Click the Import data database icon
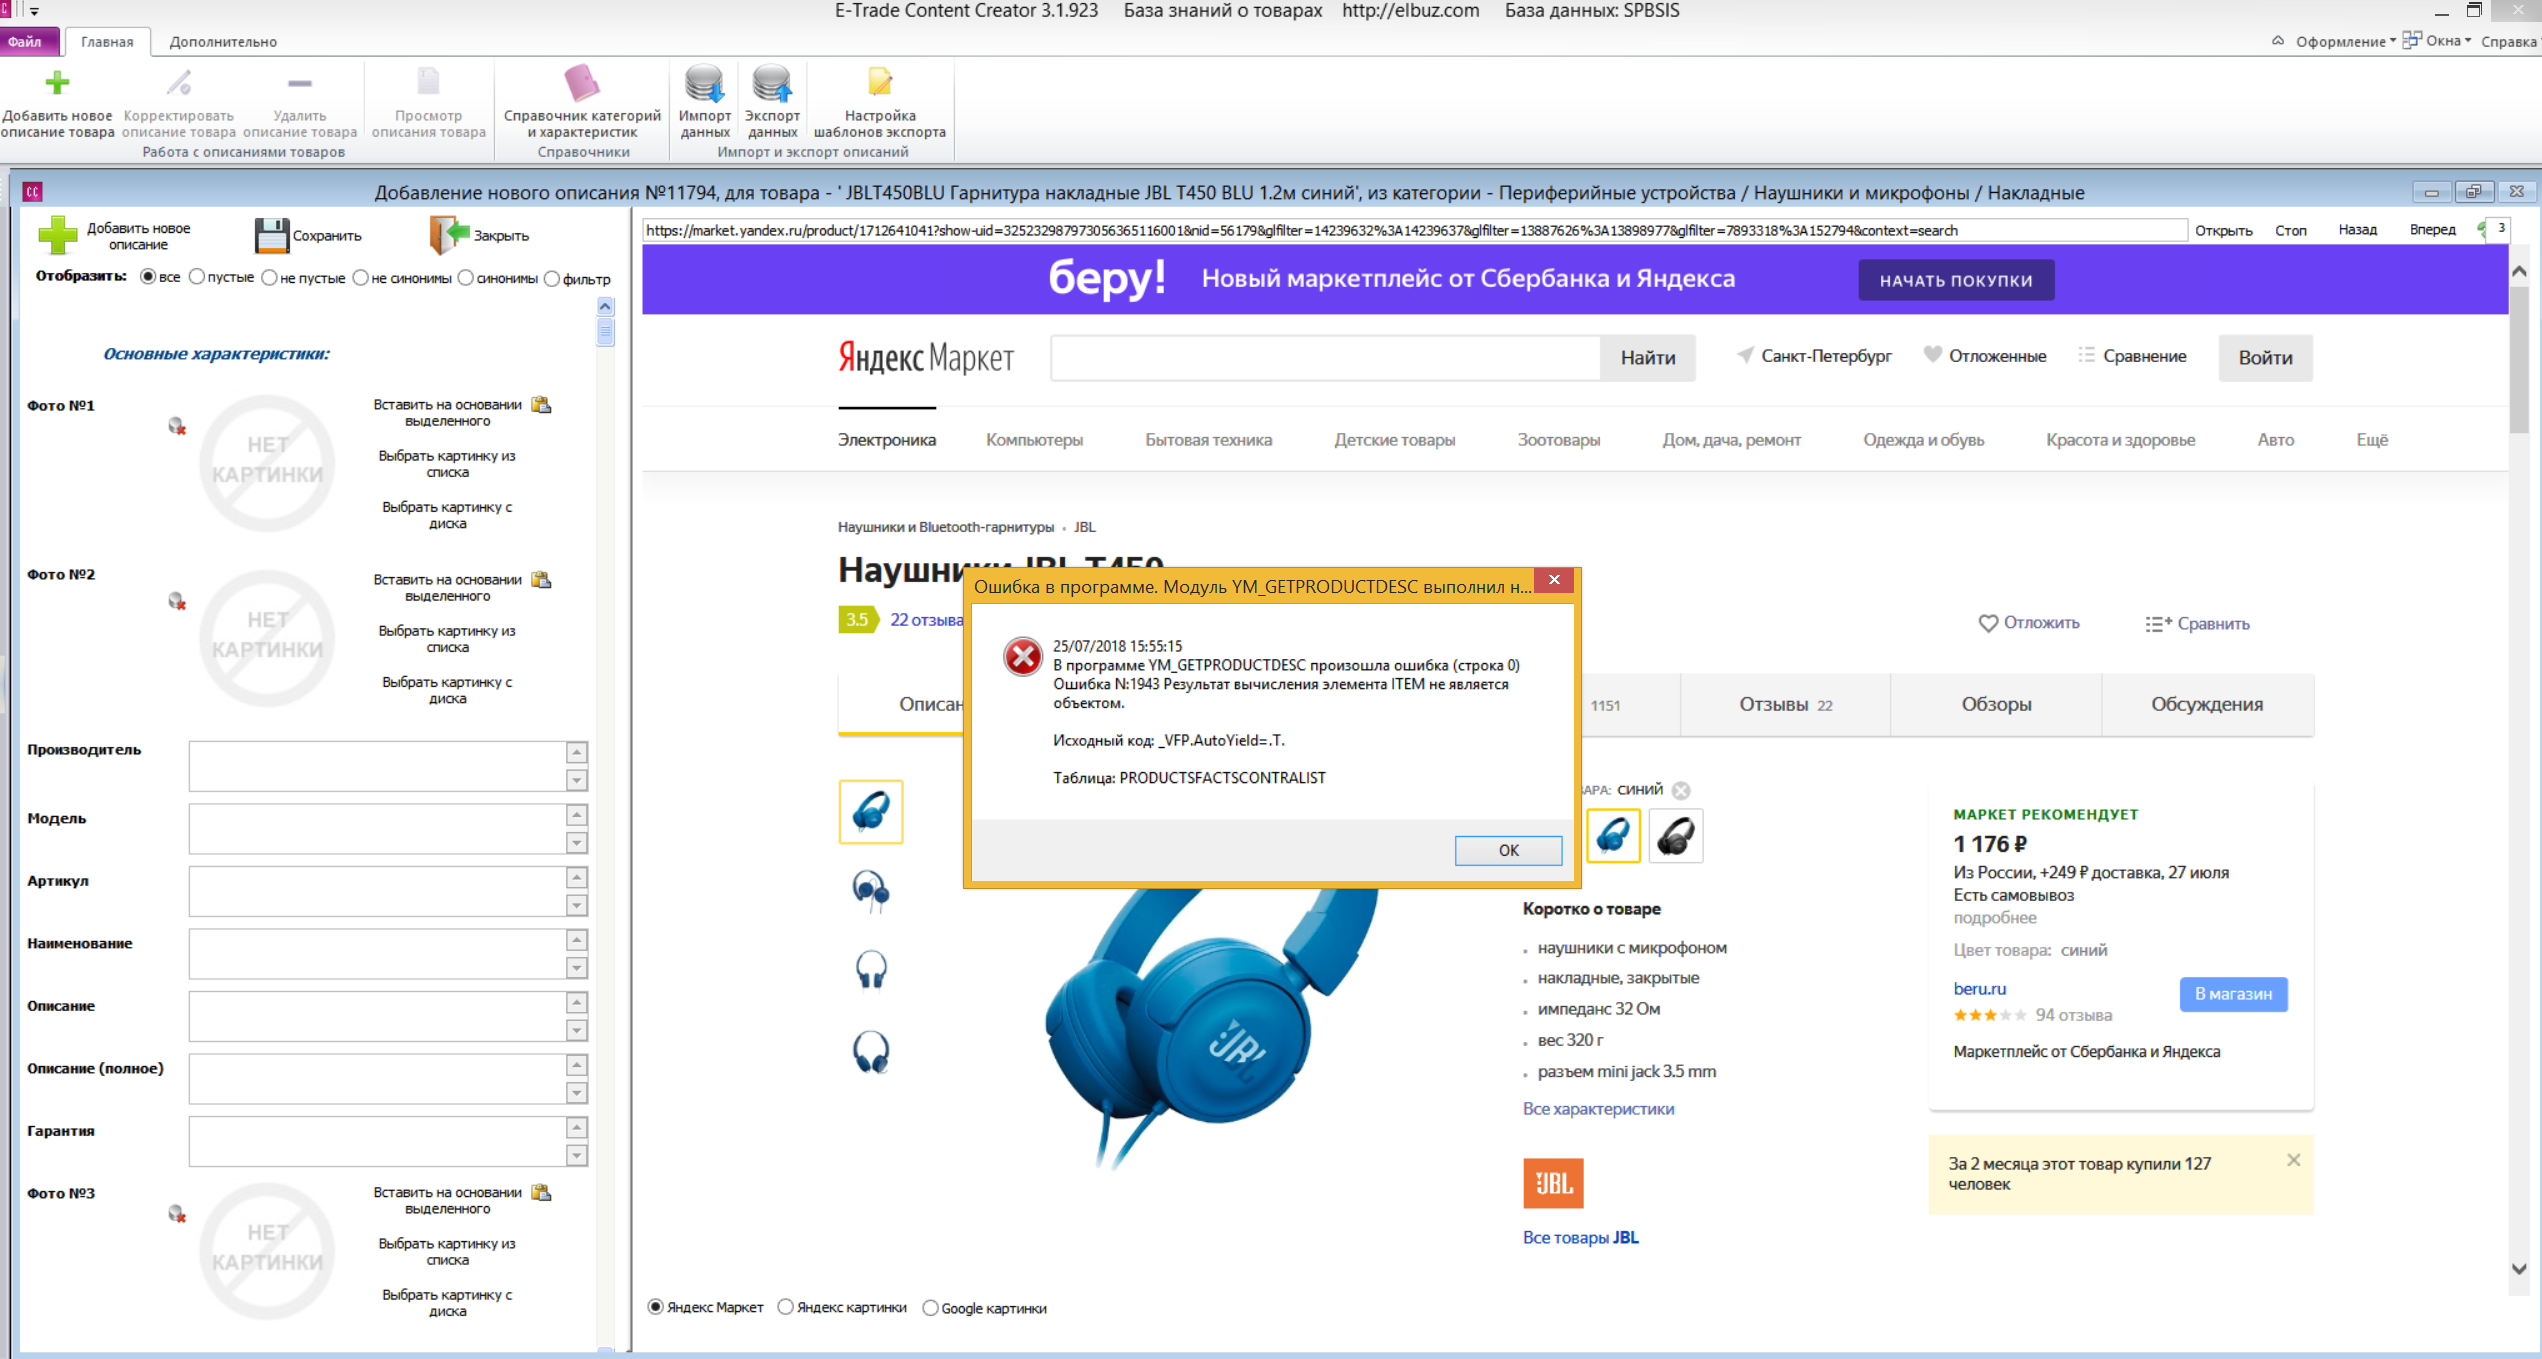The image size is (2542, 1359). pos(704,83)
